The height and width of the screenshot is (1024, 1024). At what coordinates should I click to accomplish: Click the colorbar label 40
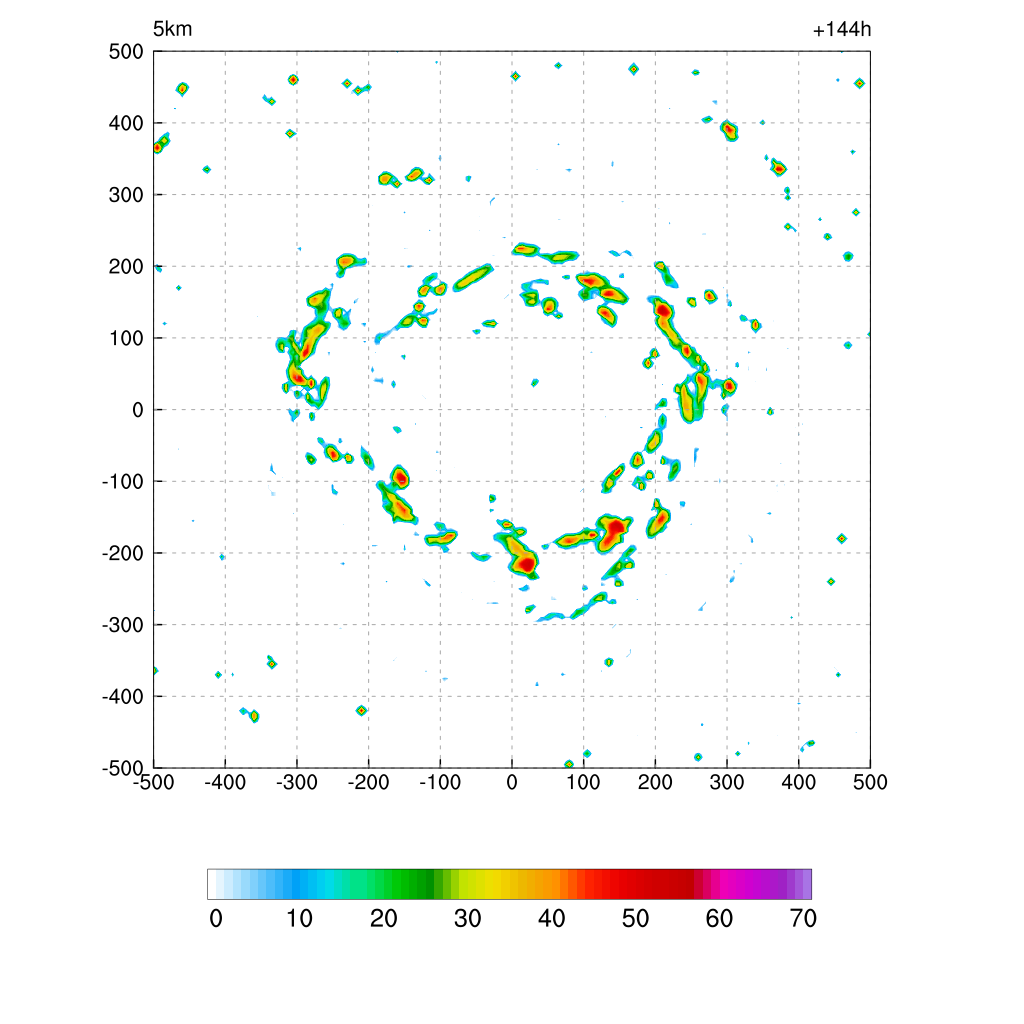tap(551, 919)
